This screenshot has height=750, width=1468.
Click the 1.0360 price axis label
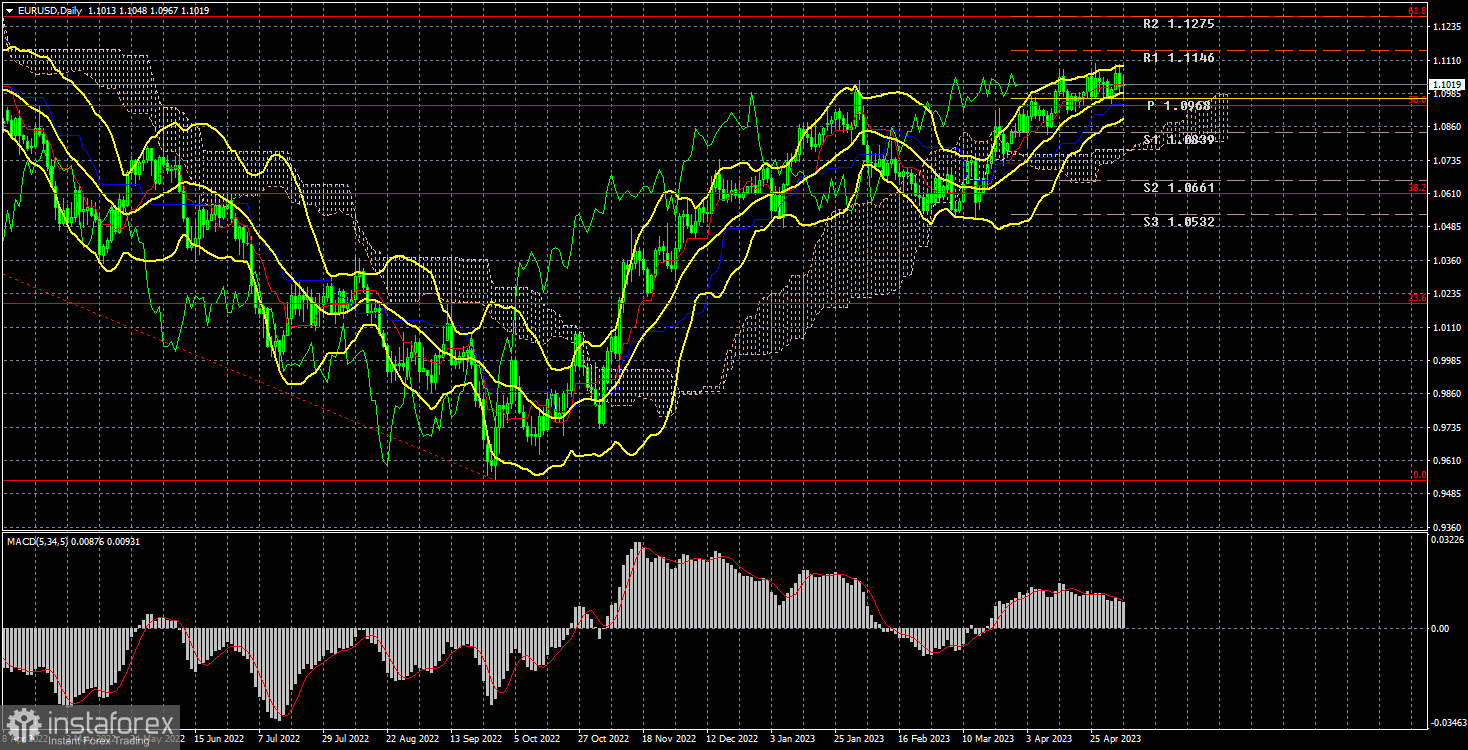(x=1445, y=261)
